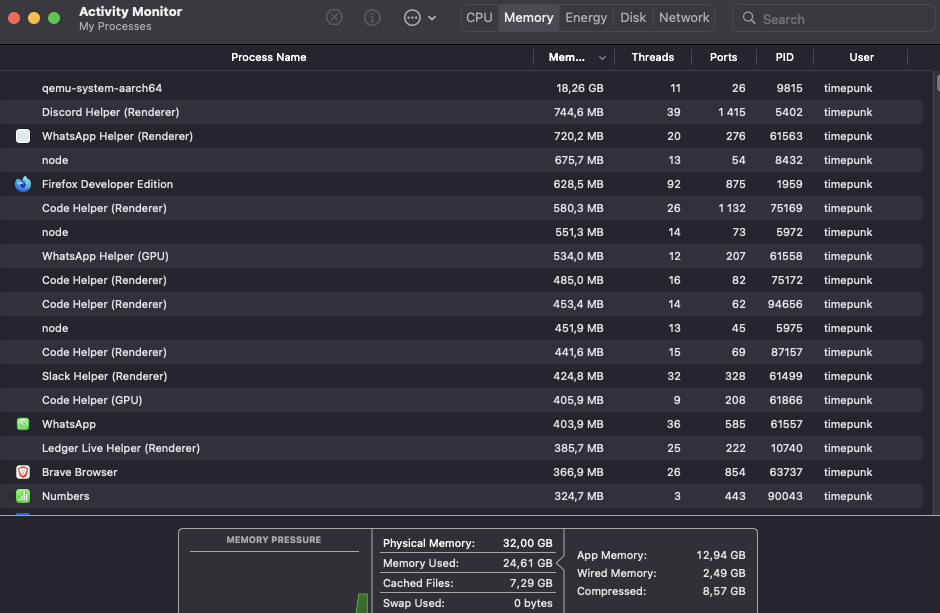Click the Numbers app icon
The image size is (940, 613).
pyautogui.click(x=22, y=496)
